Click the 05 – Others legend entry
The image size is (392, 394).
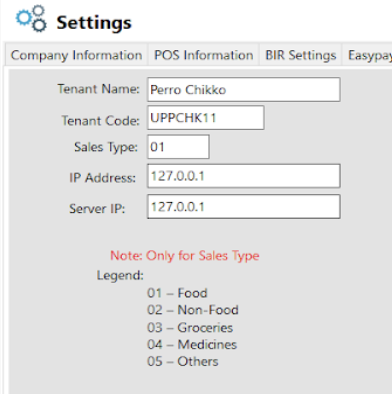click(182, 361)
